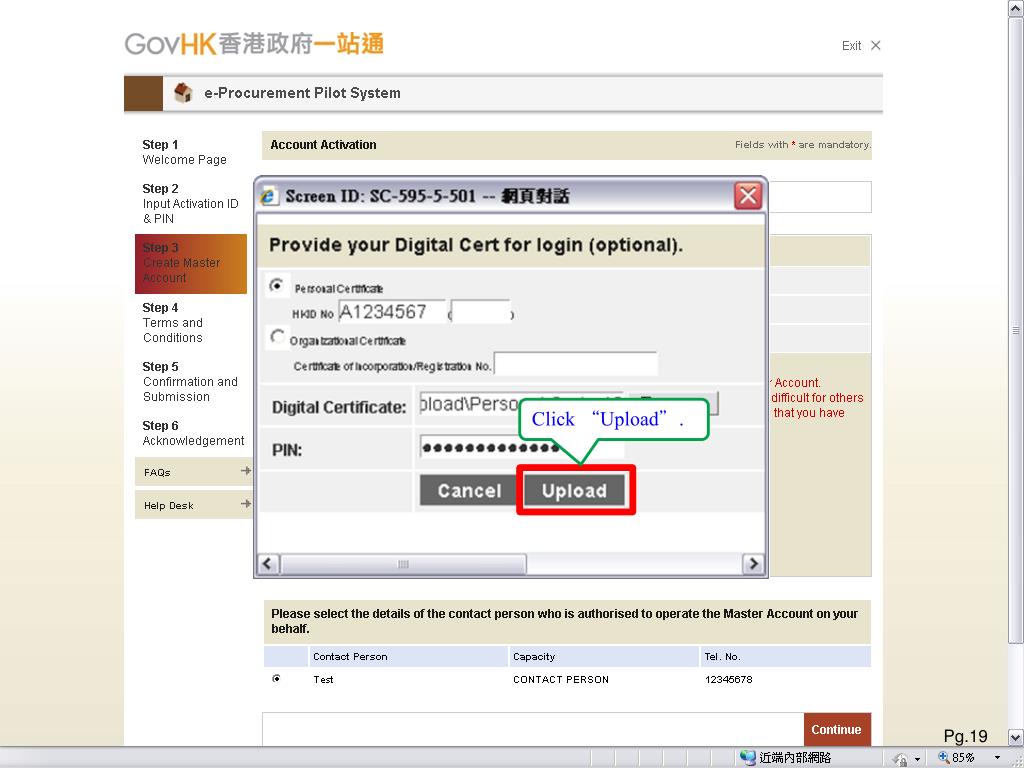The image size is (1024, 768).
Task: Click the dialog's horizontal scrollbar left arrow
Action: pyautogui.click(x=268, y=564)
